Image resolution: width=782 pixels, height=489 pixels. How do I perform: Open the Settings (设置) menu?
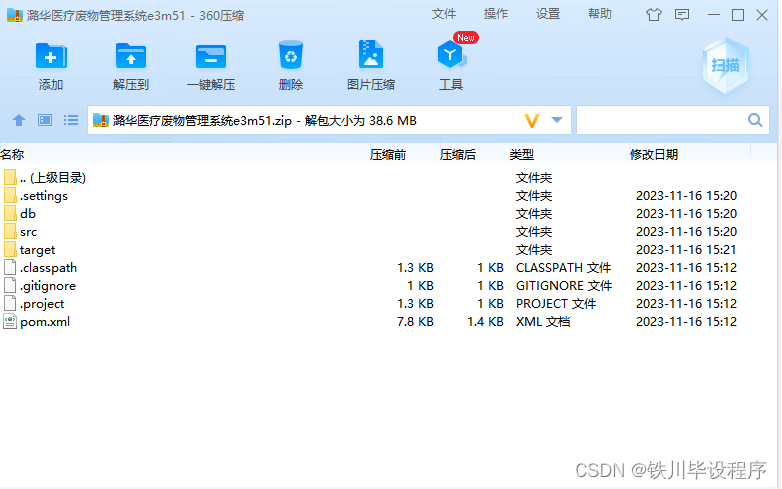point(548,14)
